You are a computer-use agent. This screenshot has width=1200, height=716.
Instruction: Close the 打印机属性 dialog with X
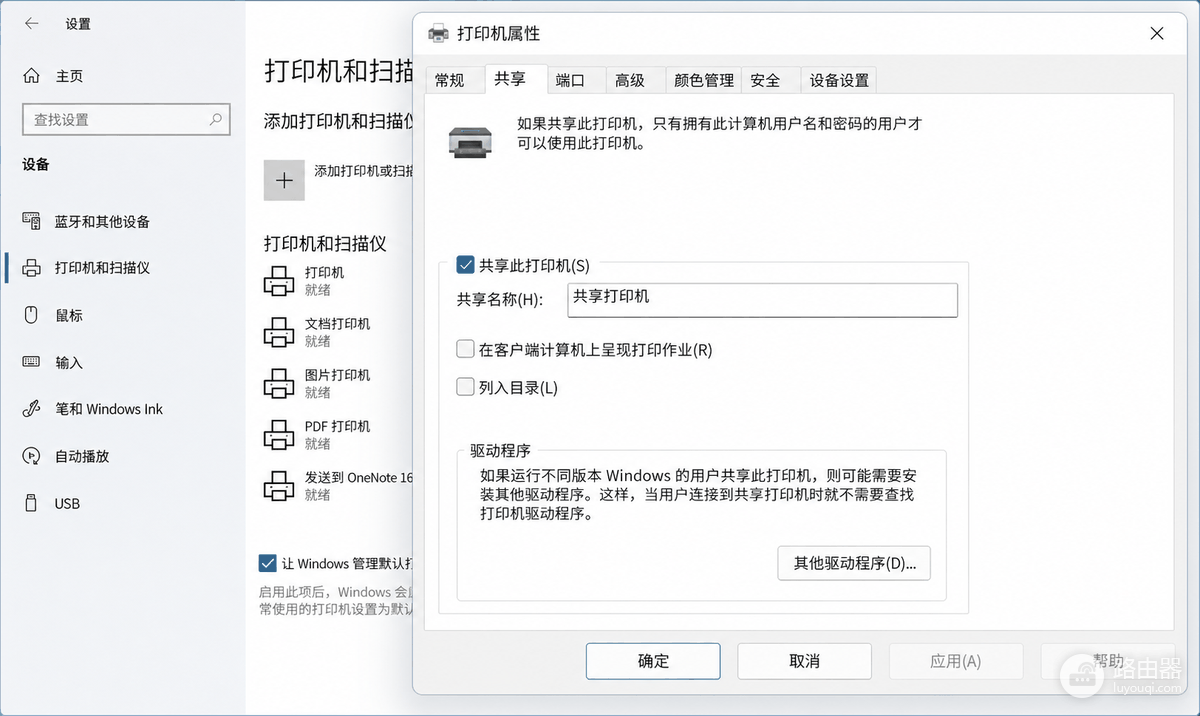tap(1157, 33)
